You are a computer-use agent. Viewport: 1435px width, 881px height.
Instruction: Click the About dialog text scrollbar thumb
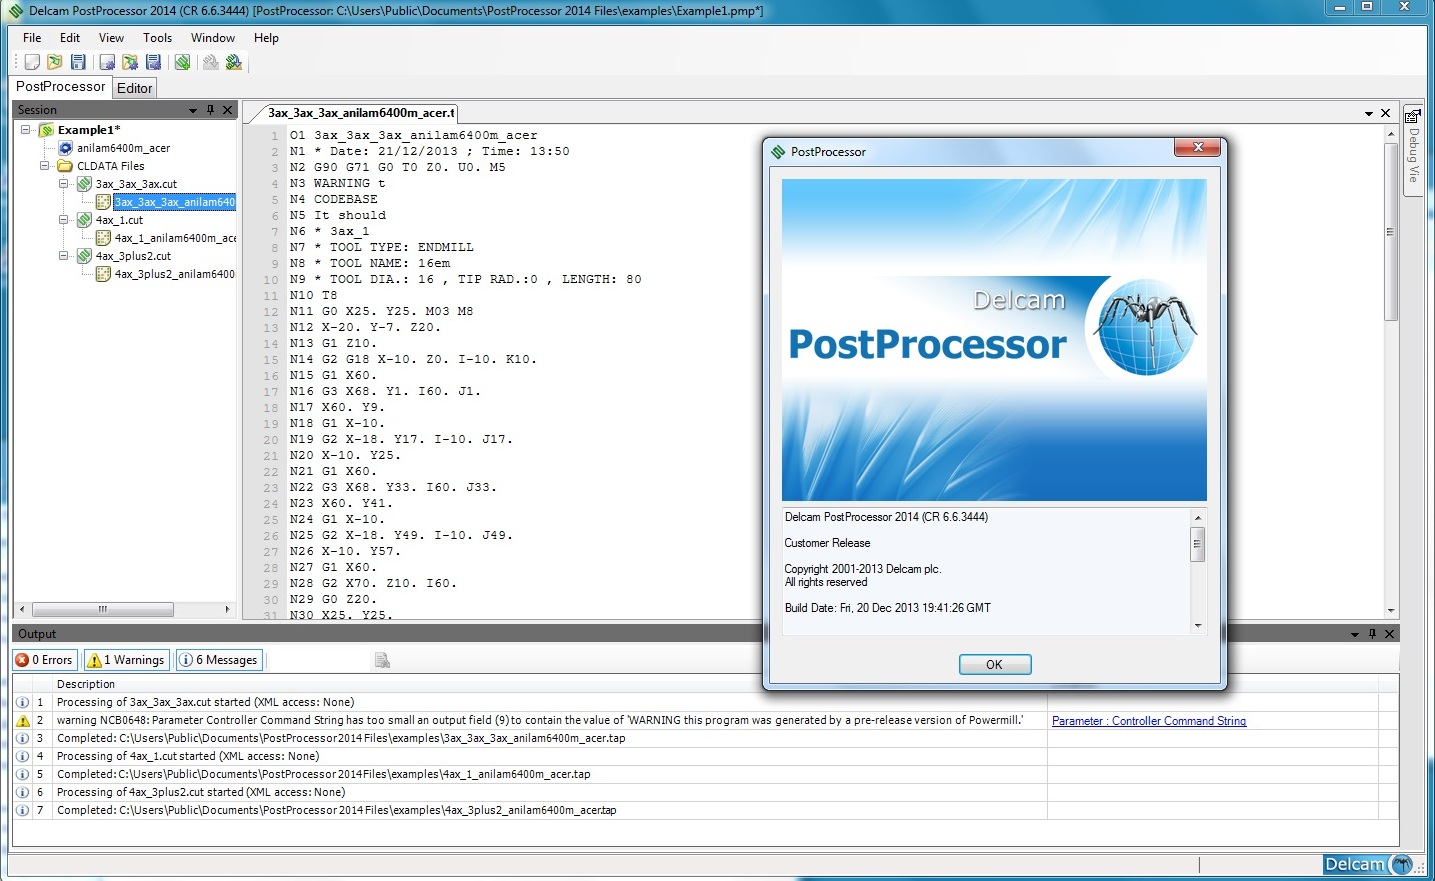pyautogui.click(x=1198, y=544)
